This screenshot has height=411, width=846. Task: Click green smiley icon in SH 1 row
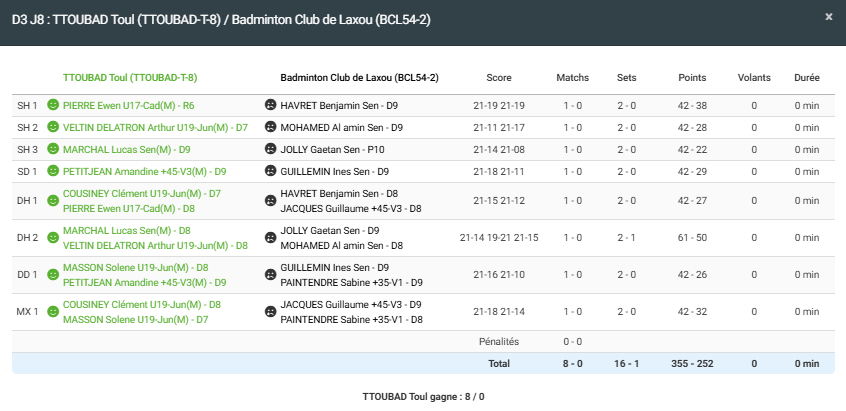point(53,105)
